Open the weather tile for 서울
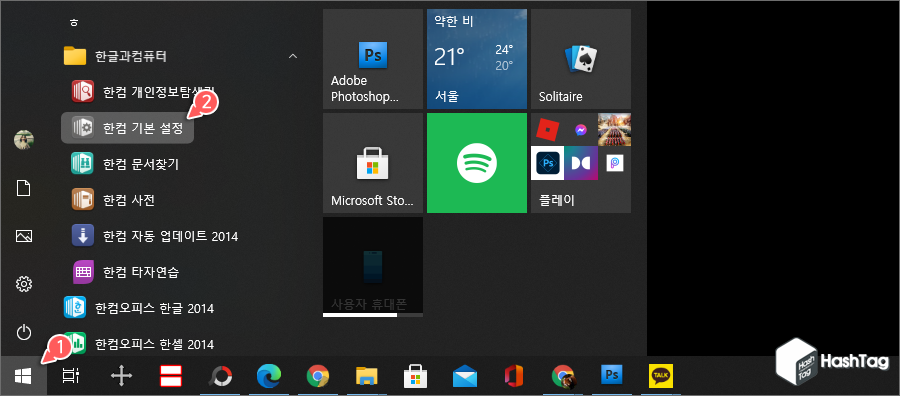 [477, 59]
